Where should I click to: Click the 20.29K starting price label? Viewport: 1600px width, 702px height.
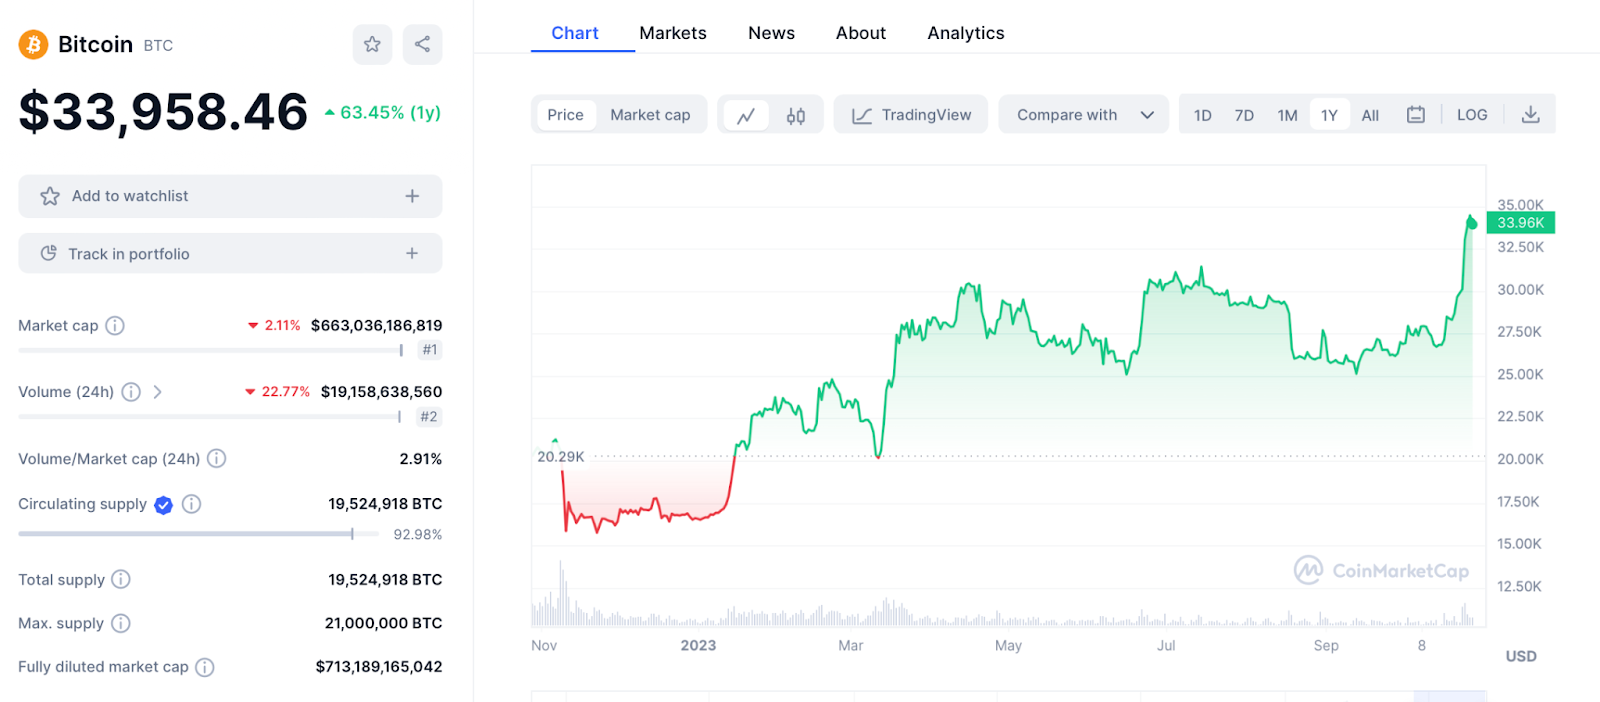click(x=561, y=456)
